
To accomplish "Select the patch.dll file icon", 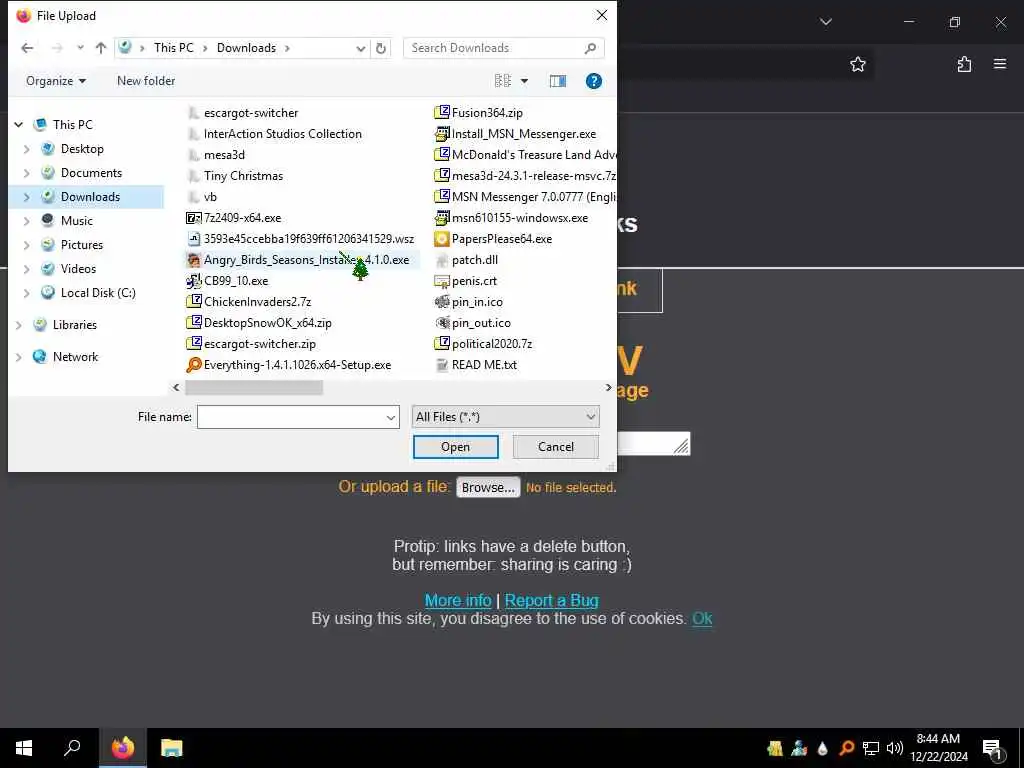I will pyautogui.click(x=442, y=260).
